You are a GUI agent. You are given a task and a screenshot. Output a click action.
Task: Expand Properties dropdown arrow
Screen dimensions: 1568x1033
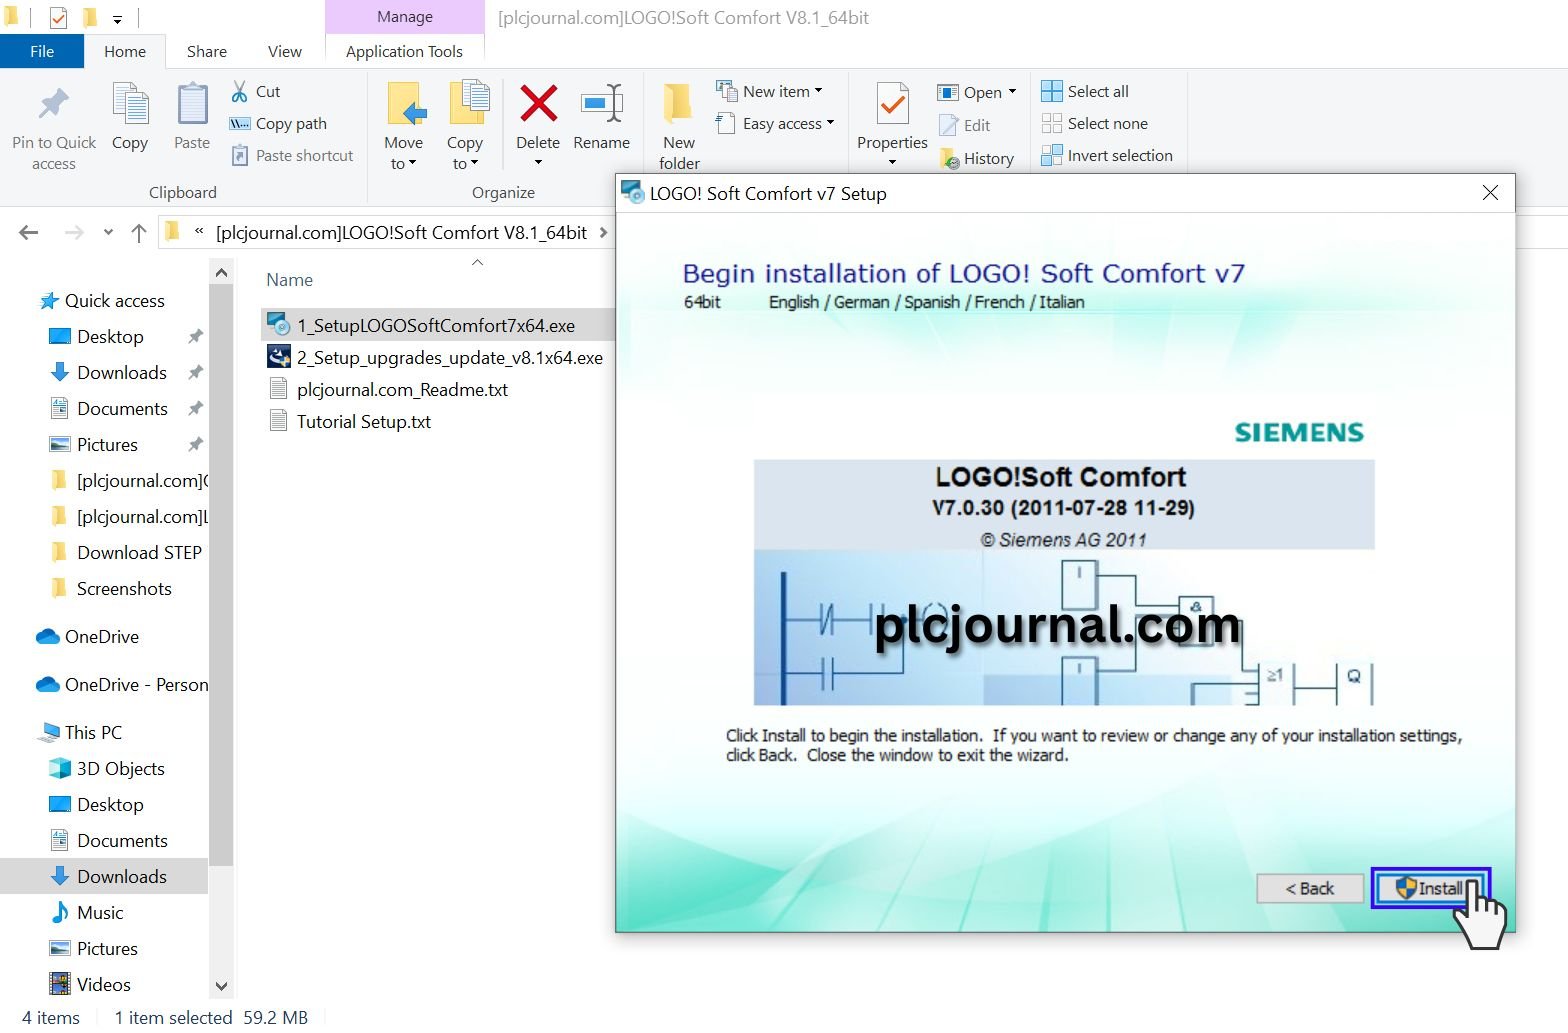(x=892, y=163)
